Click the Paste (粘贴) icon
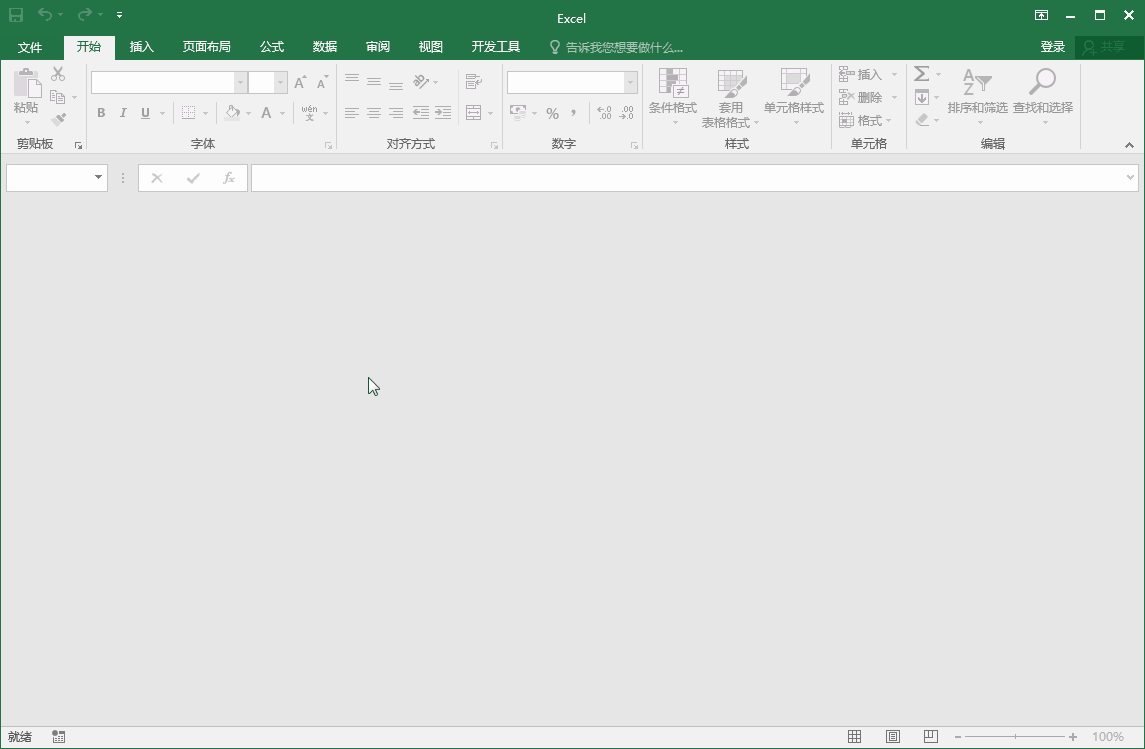 click(x=25, y=90)
